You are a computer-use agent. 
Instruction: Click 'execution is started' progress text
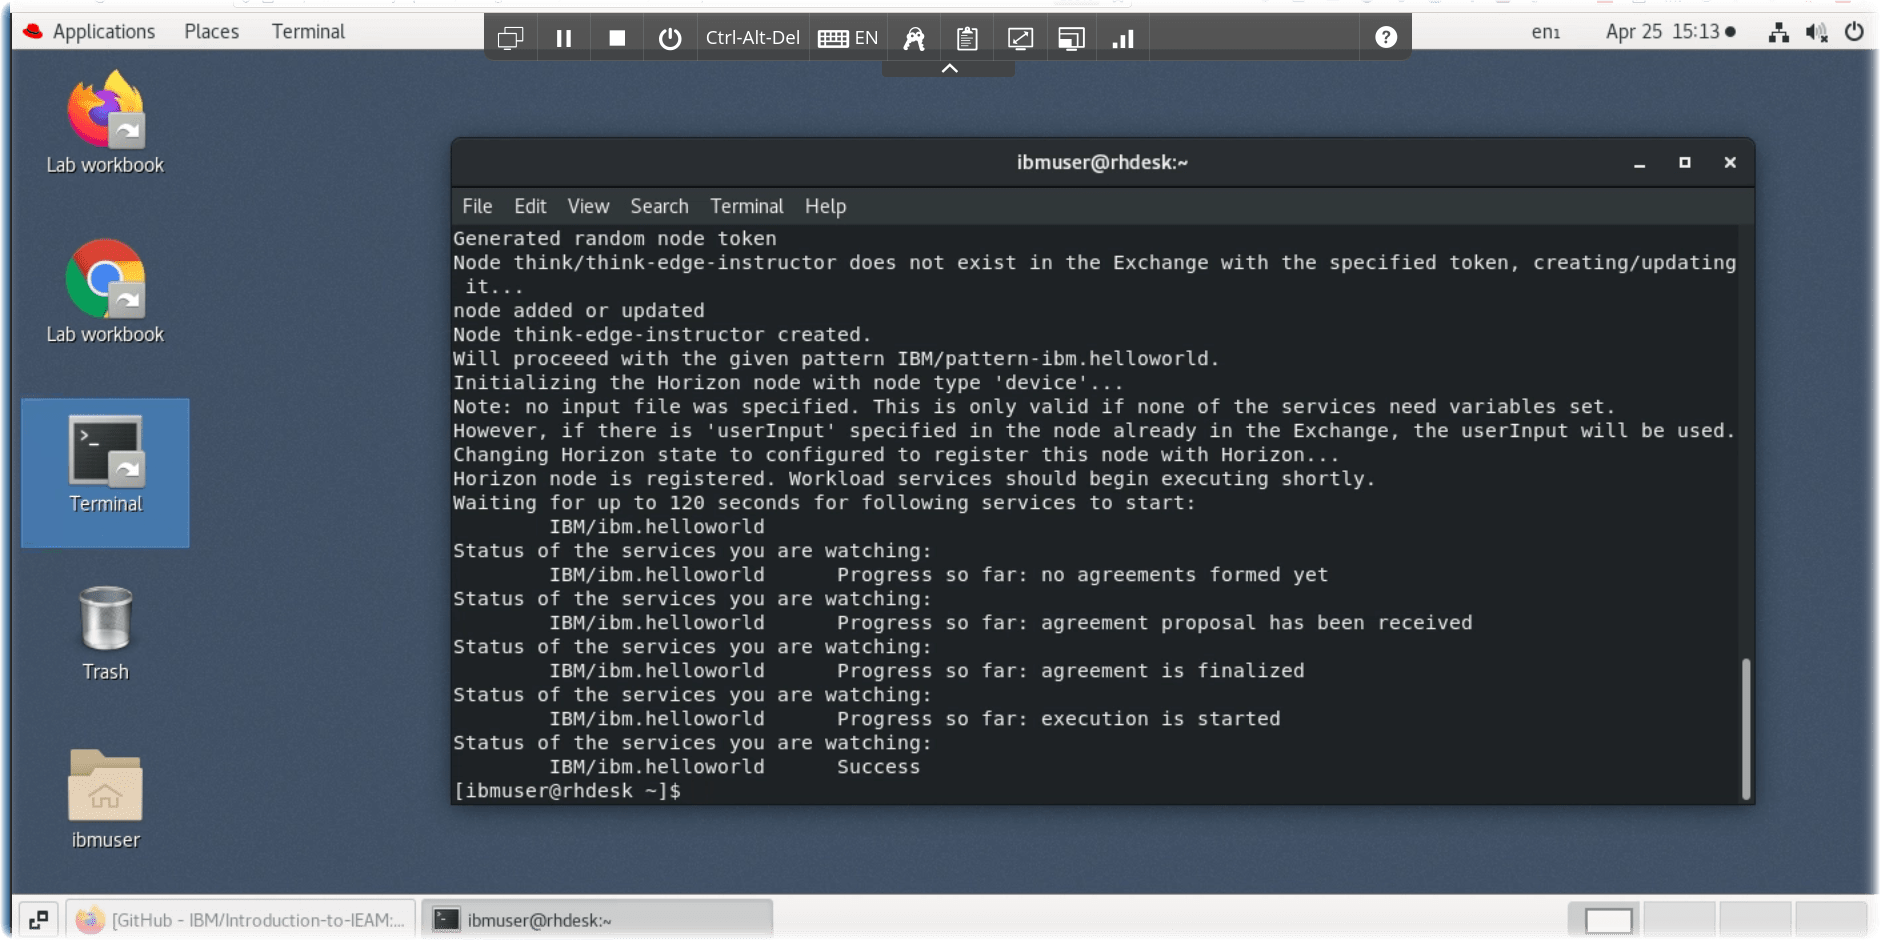point(1160,719)
